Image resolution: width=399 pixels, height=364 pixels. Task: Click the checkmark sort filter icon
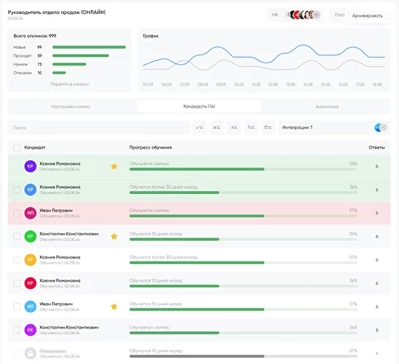200,128
